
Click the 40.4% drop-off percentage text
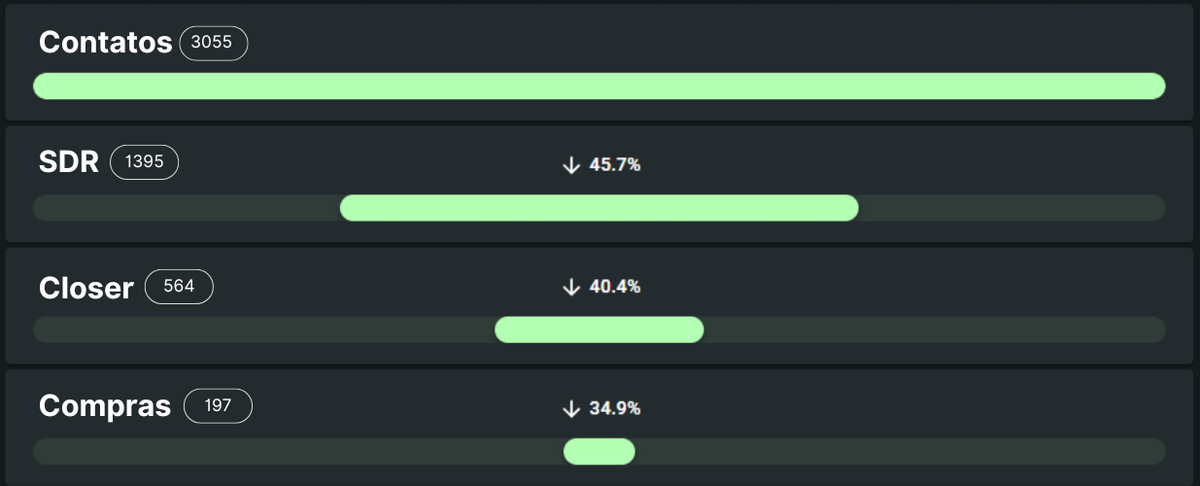[x=615, y=287]
